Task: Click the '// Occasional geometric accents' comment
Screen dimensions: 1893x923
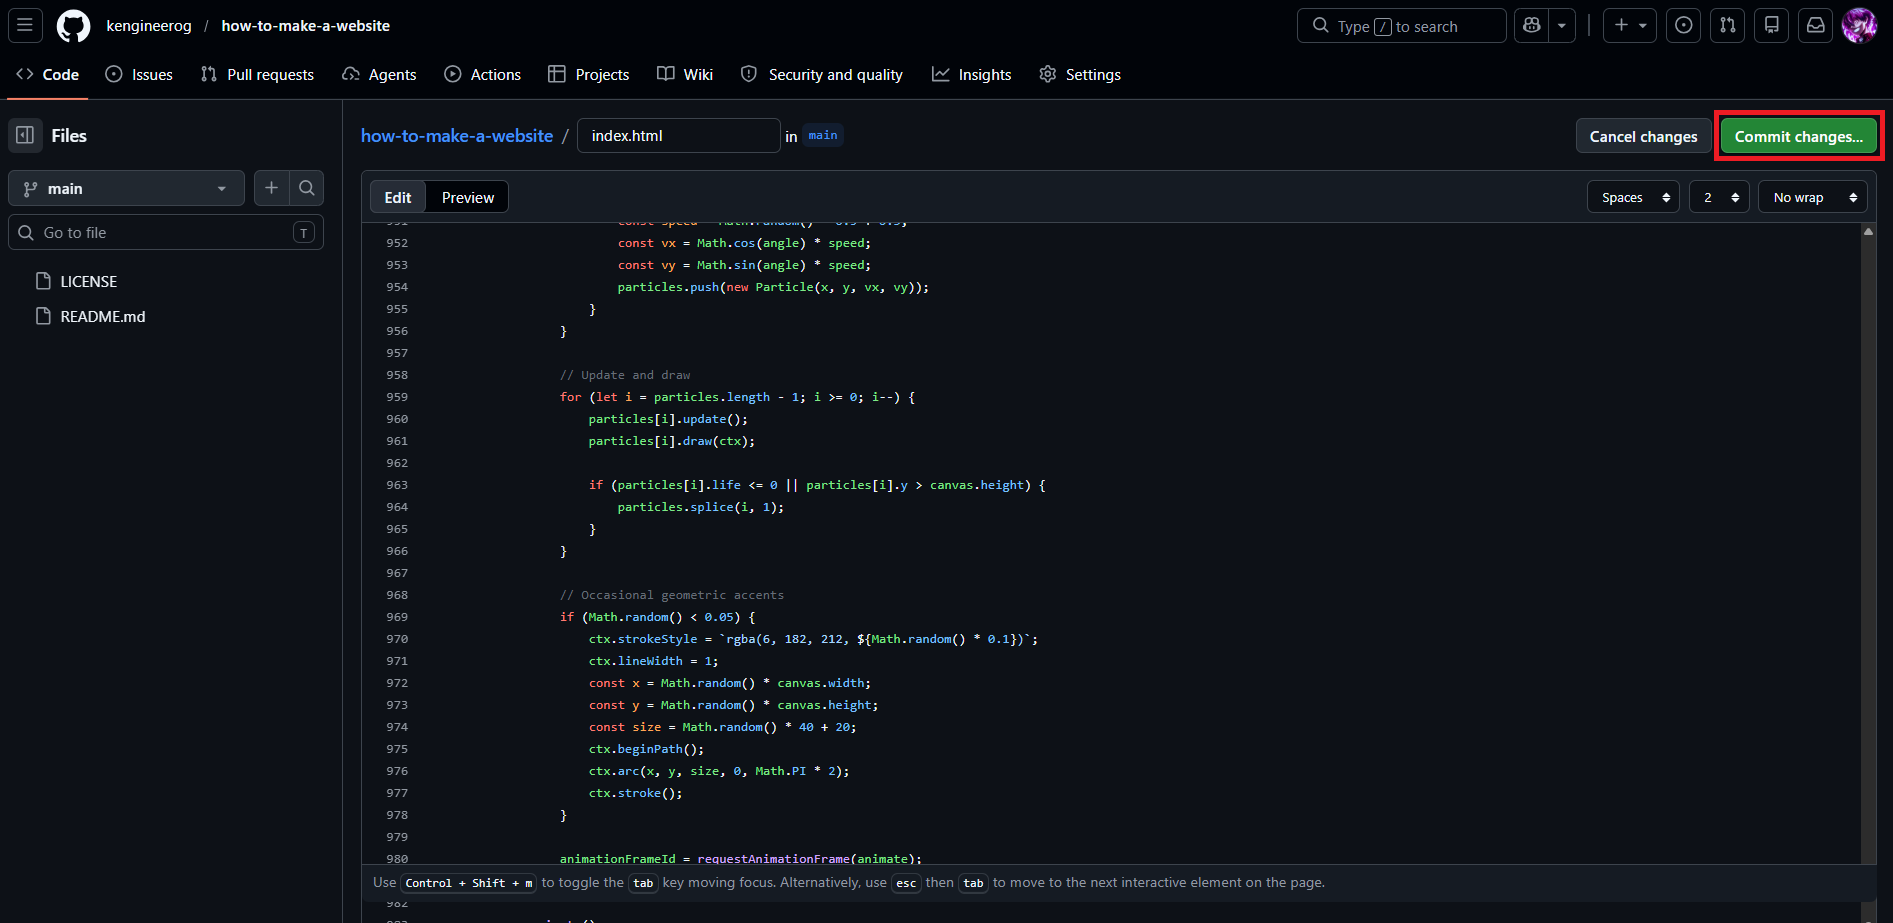Action: (672, 595)
